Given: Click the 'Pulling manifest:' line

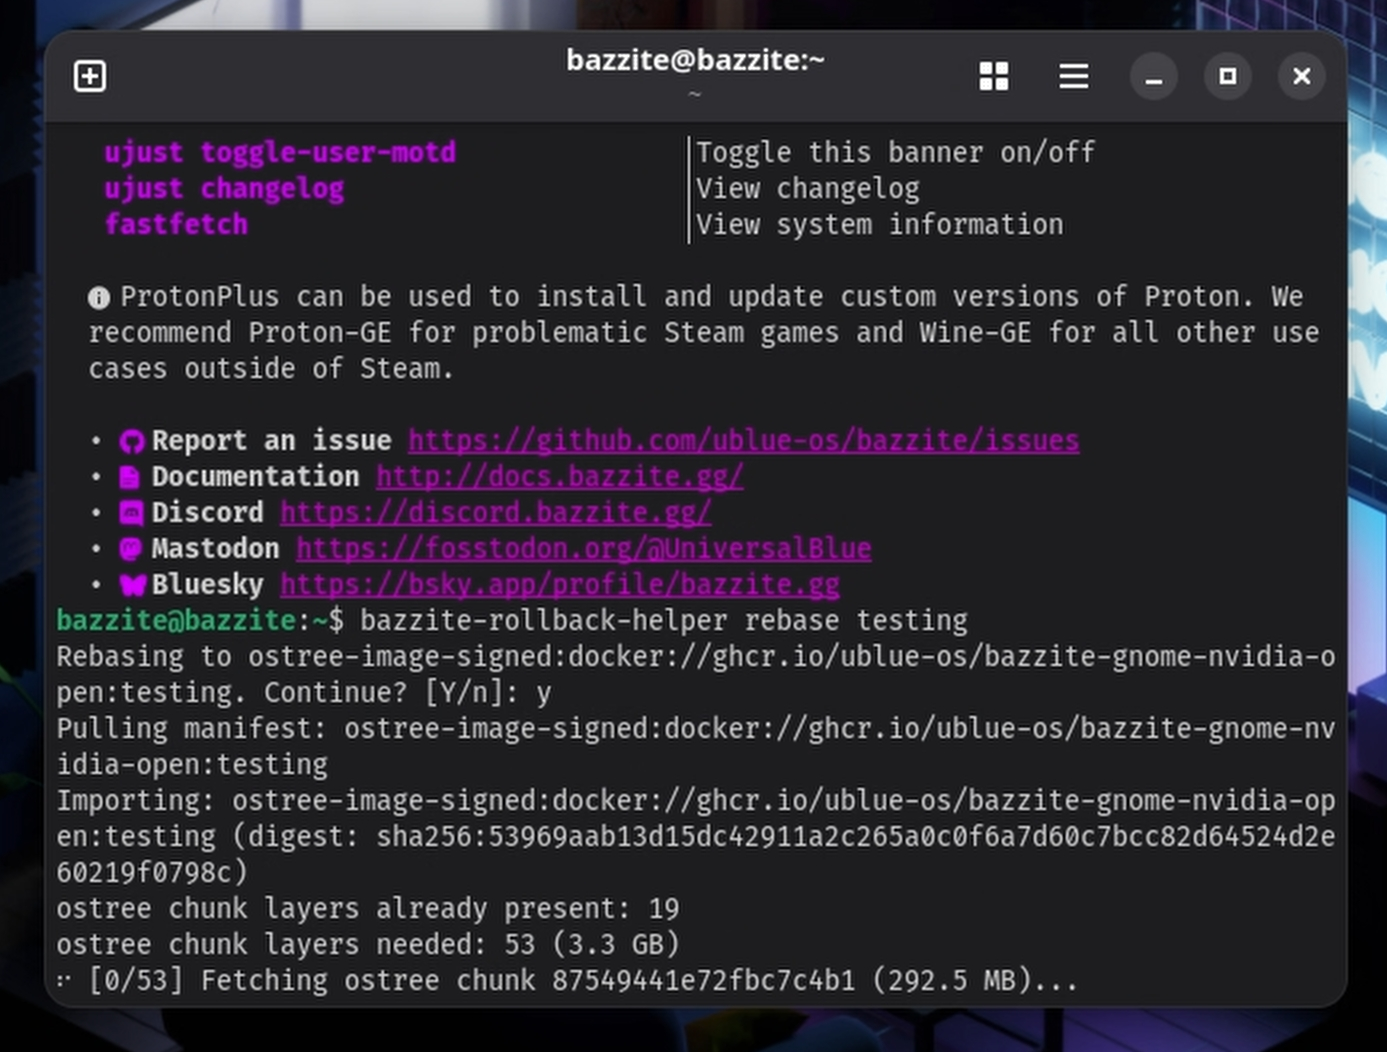Looking at the screenshot, I should pyautogui.click(x=696, y=747).
